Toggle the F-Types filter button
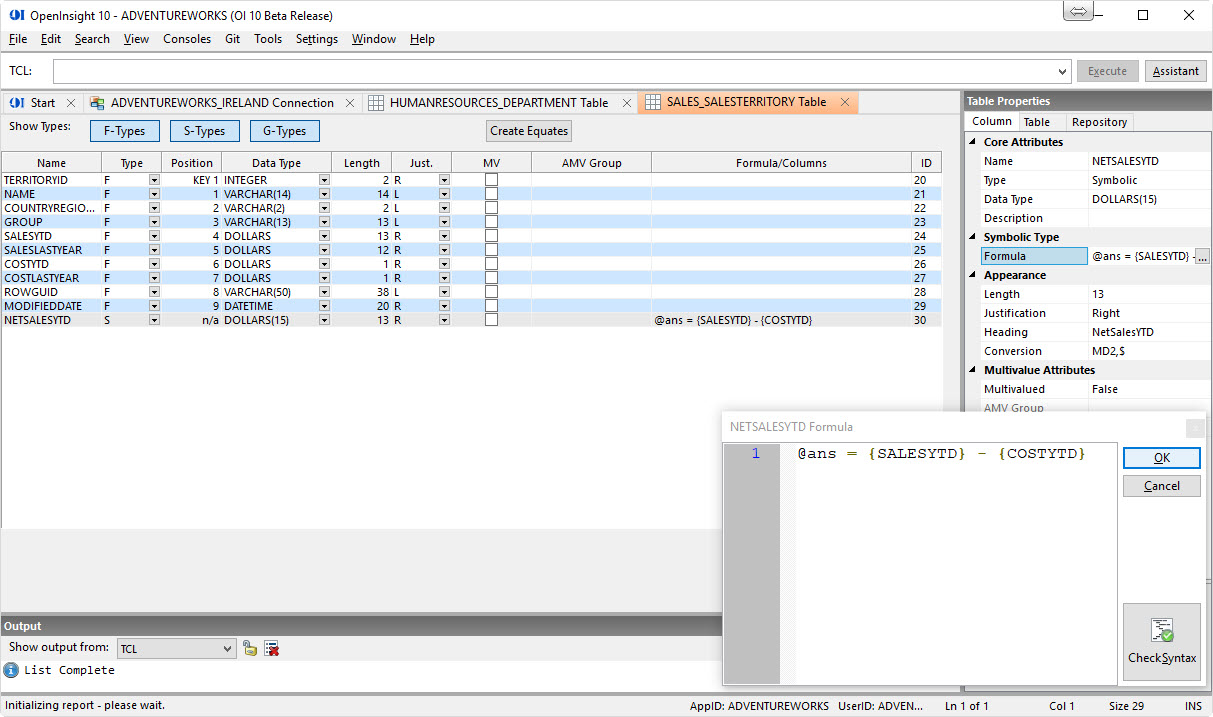This screenshot has height=717, width=1213. 124,131
